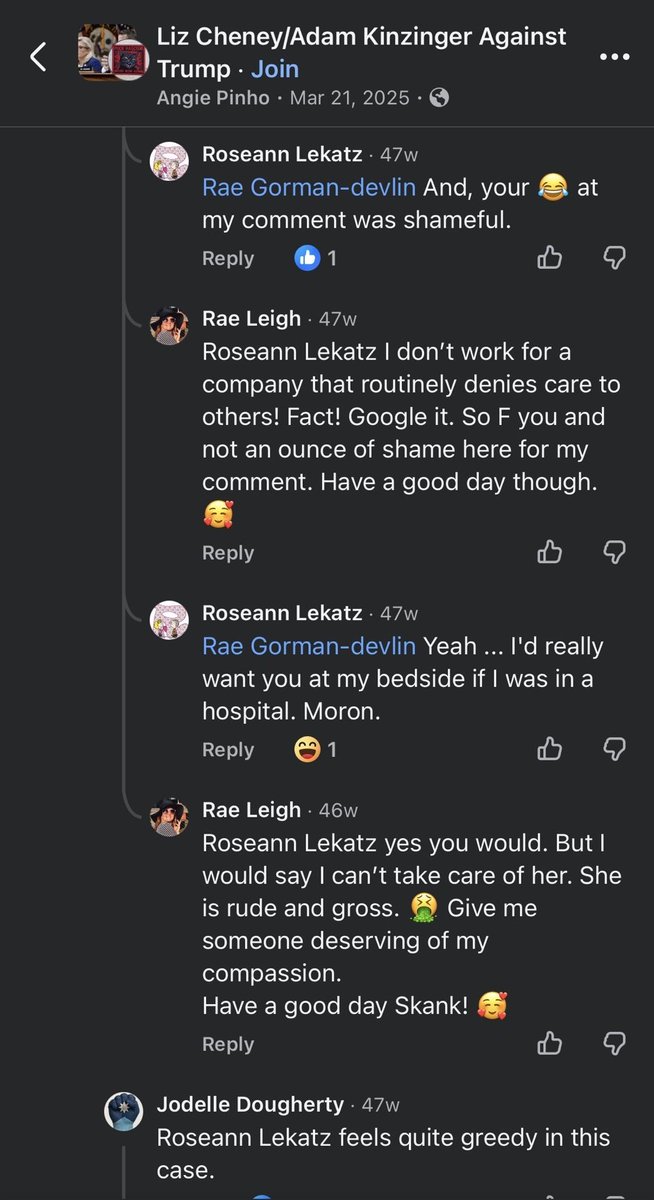Open the three-dot options menu
The height and width of the screenshot is (1200, 654).
pyautogui.click(x=615, y=57)
